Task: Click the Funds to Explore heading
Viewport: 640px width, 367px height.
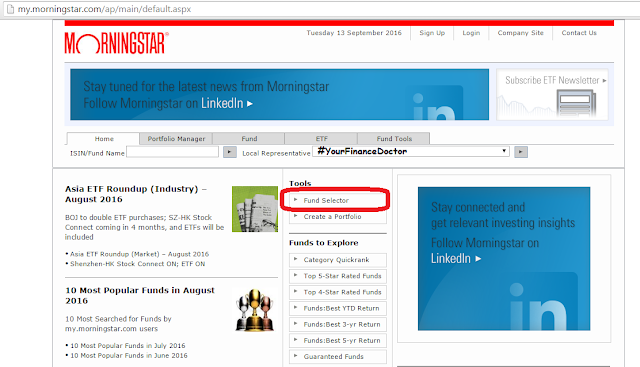Action: coord(324,243)
